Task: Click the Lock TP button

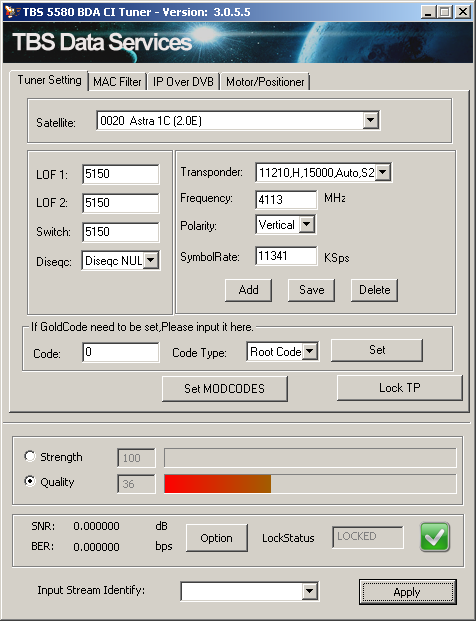Action: pos(400,388)
